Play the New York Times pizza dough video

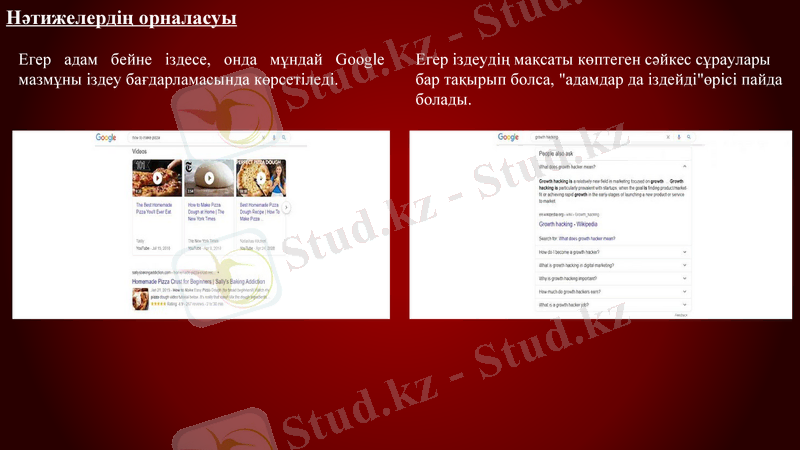(x=209, y=178)
